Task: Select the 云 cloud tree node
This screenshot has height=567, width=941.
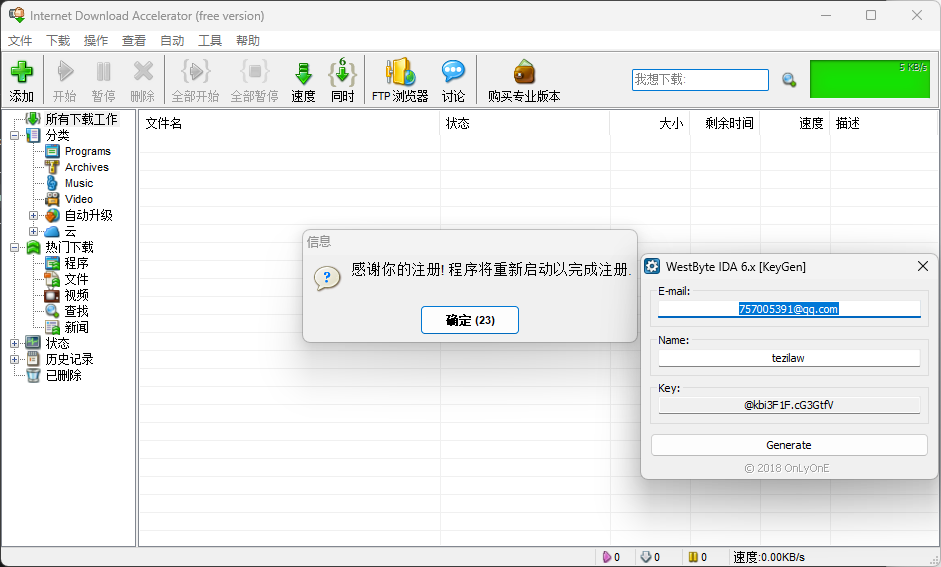Action: (71, 232)
